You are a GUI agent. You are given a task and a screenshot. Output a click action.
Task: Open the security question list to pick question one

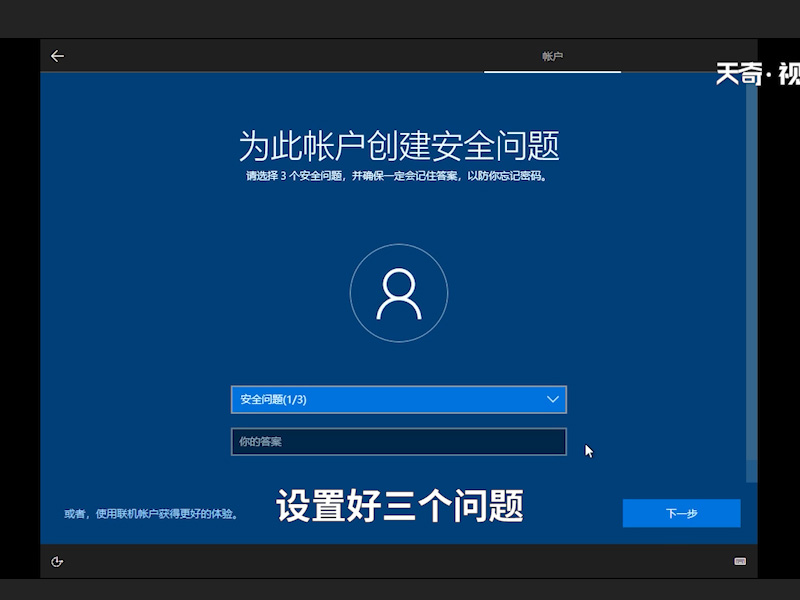pos(399,399)
